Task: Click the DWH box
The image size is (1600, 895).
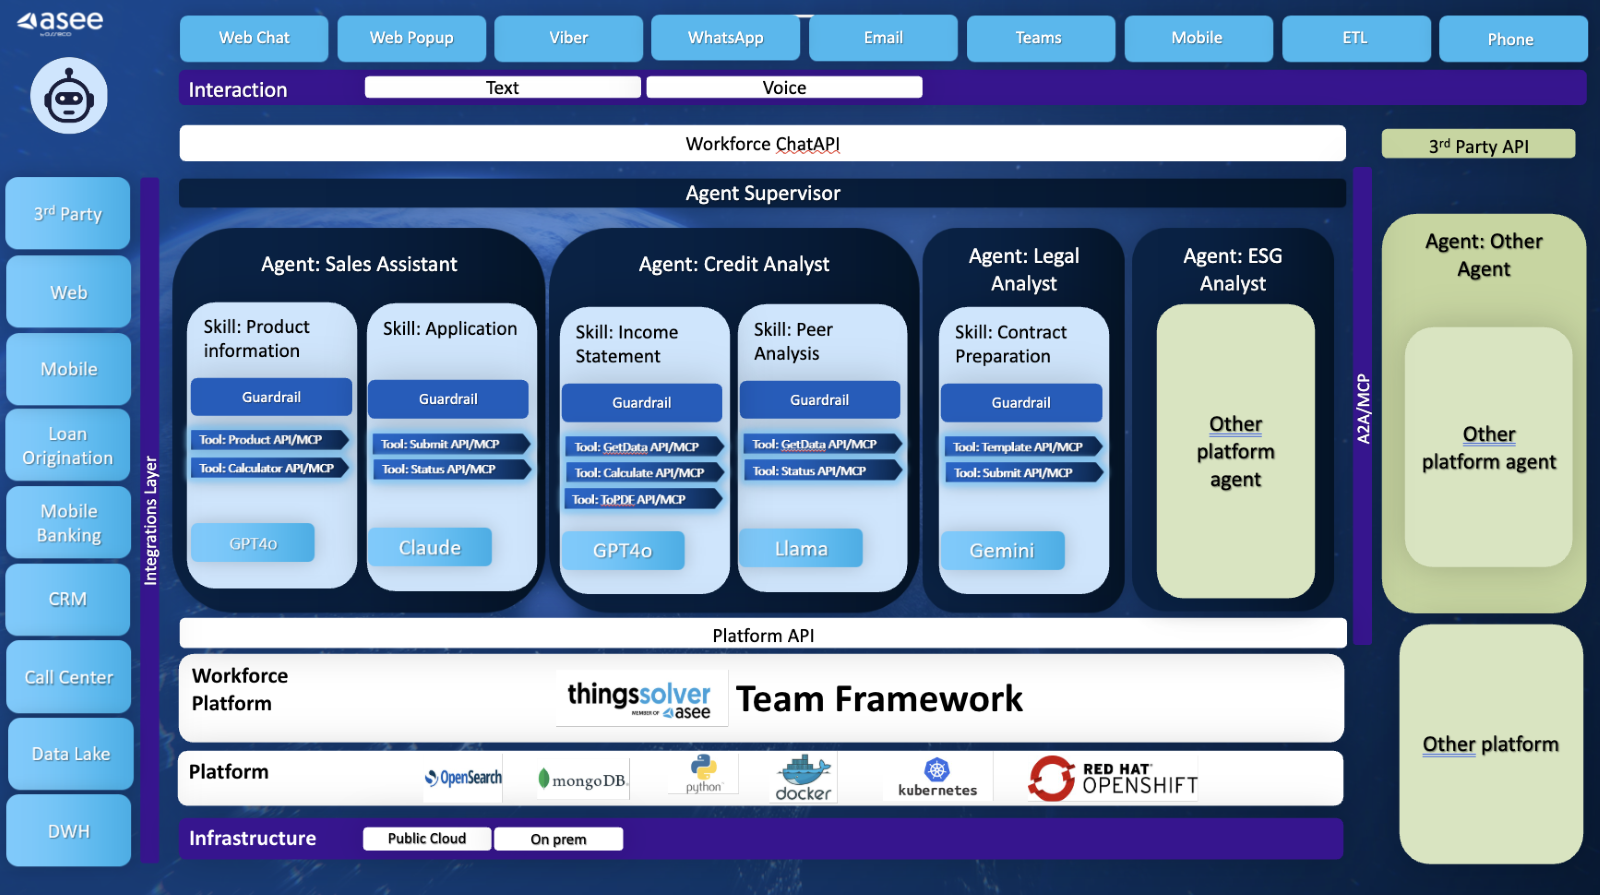Action: click(x=68, y=831)
